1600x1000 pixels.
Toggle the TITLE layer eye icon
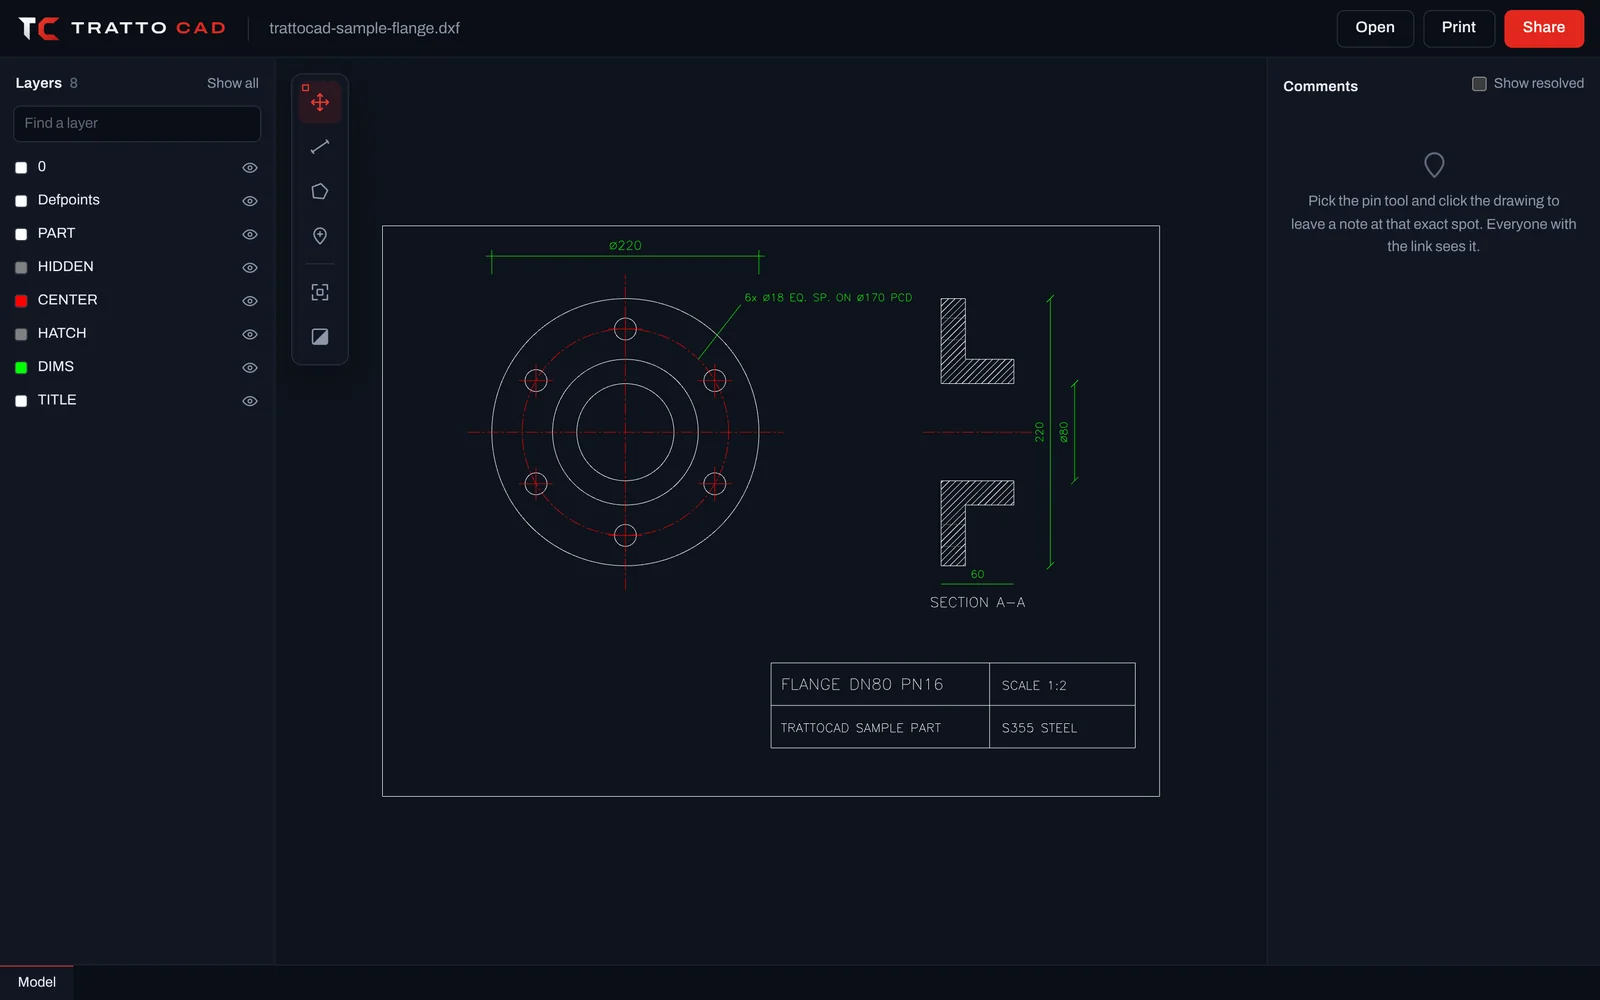coord(250,401)
